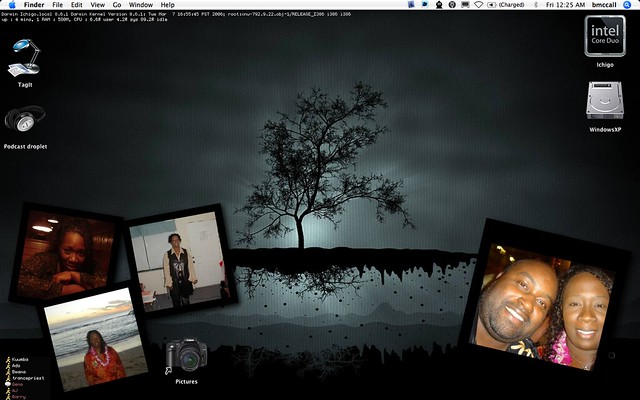Click beach photo with woman in orange

(95, 339)
